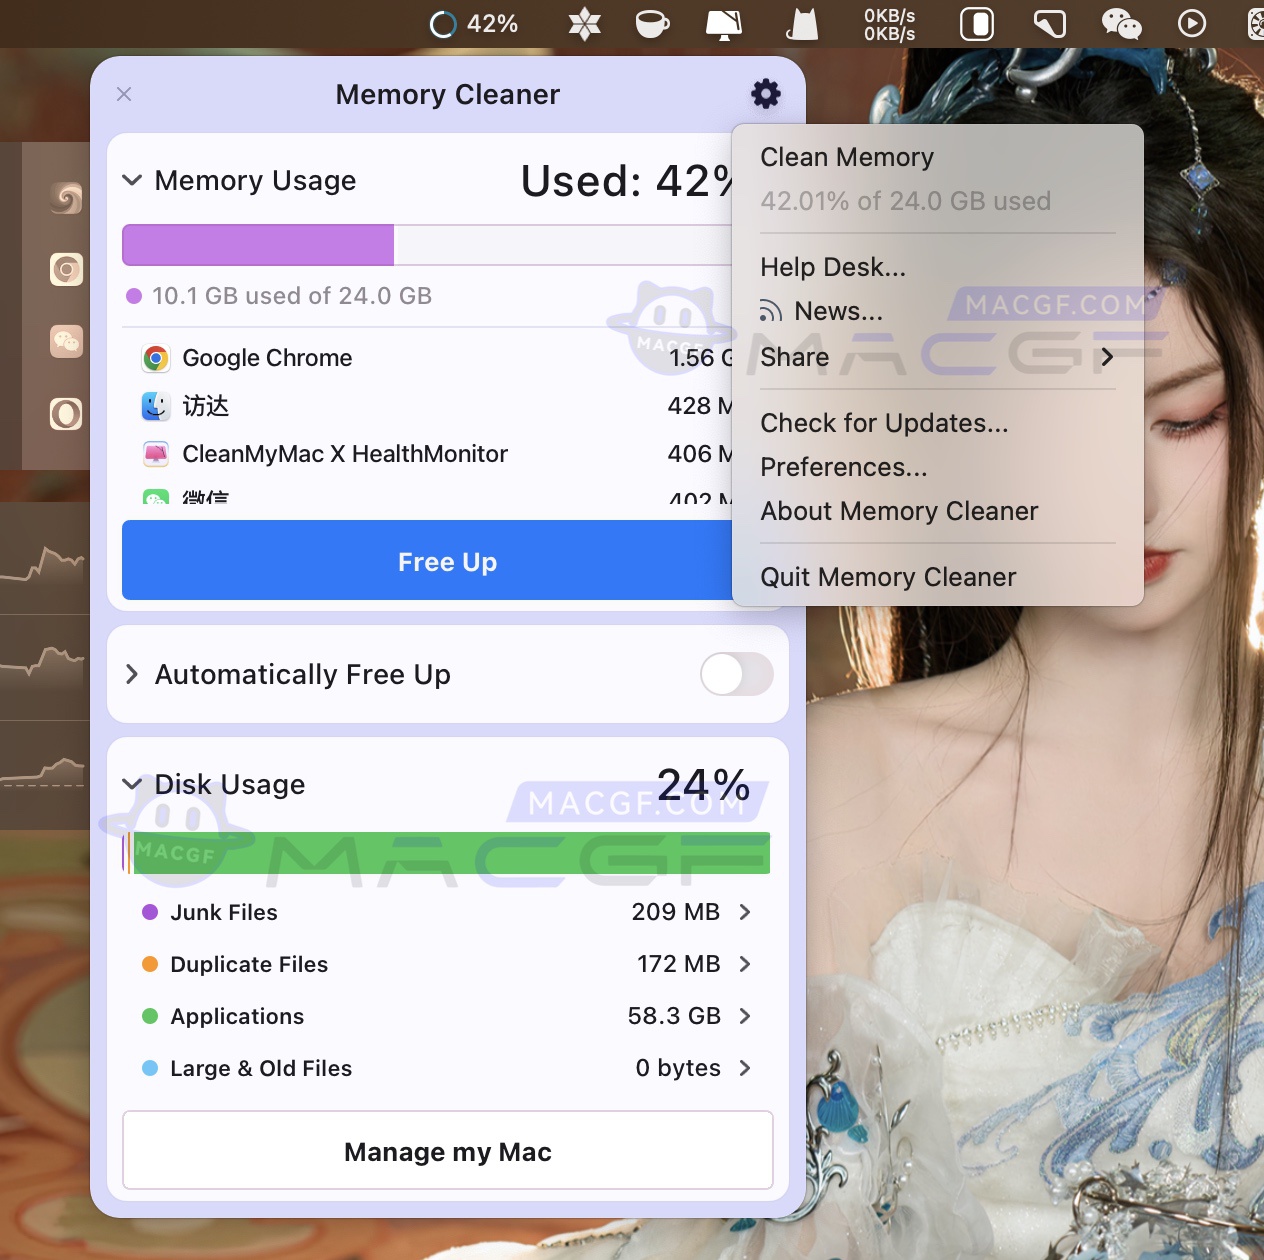Click the Manage my Mac button
The width and height of the screenshot is (1264, 1260).
447,1151
